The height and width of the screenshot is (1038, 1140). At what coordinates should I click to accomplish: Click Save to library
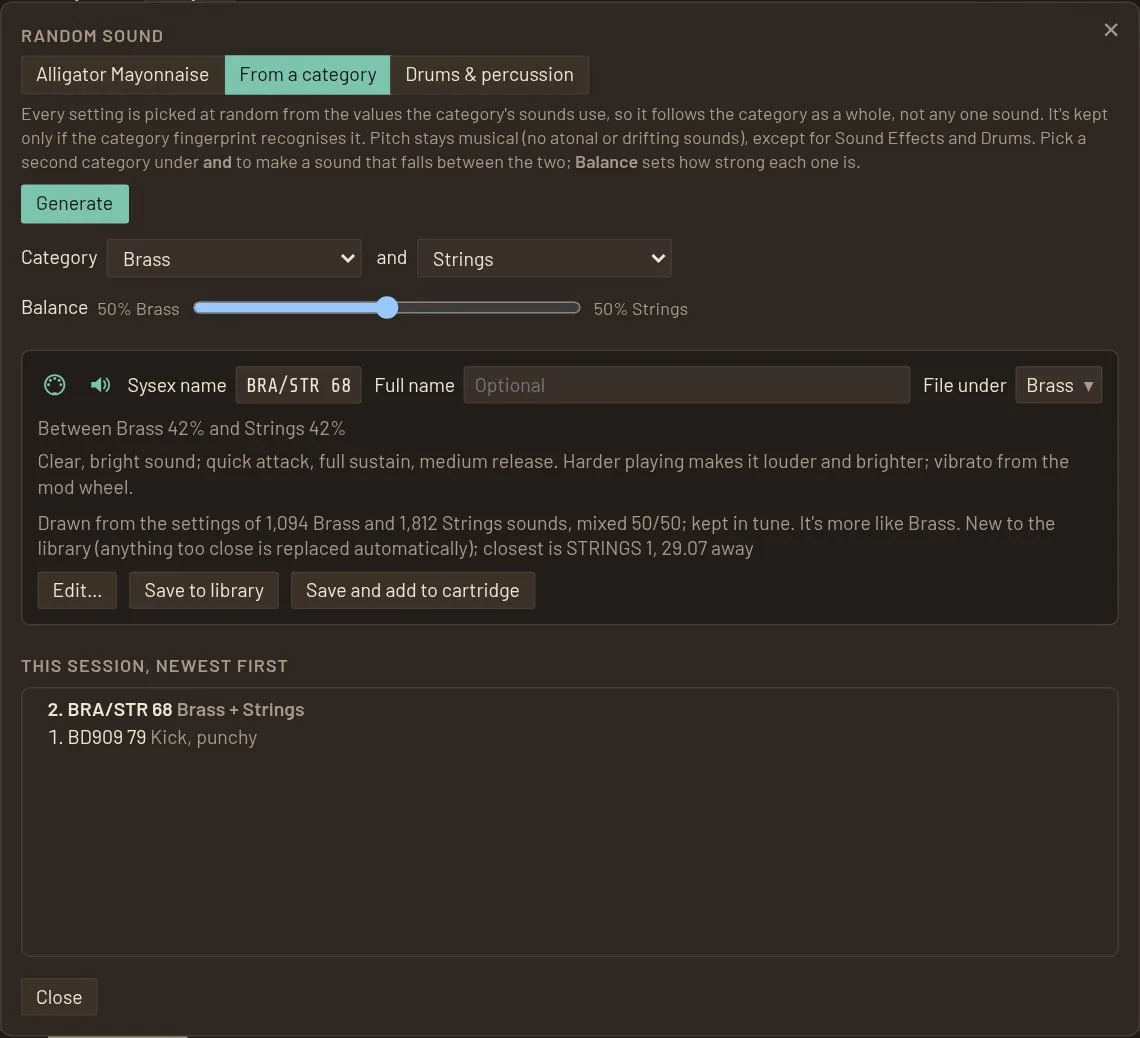204,590
